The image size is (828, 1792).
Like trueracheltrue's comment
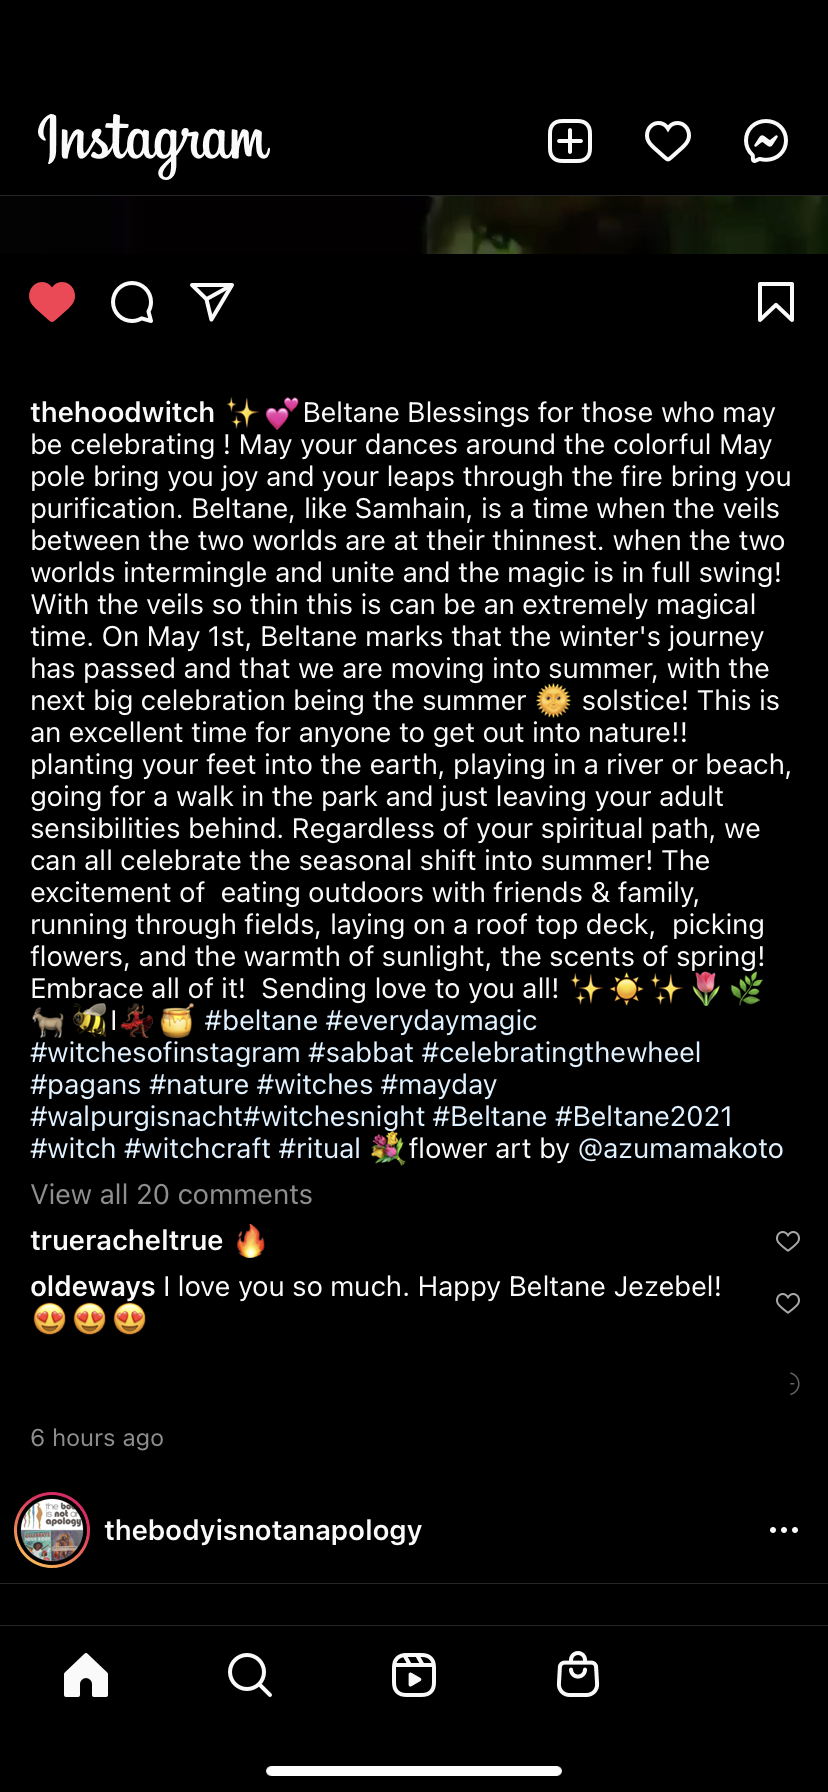[x=788, y=1241]
